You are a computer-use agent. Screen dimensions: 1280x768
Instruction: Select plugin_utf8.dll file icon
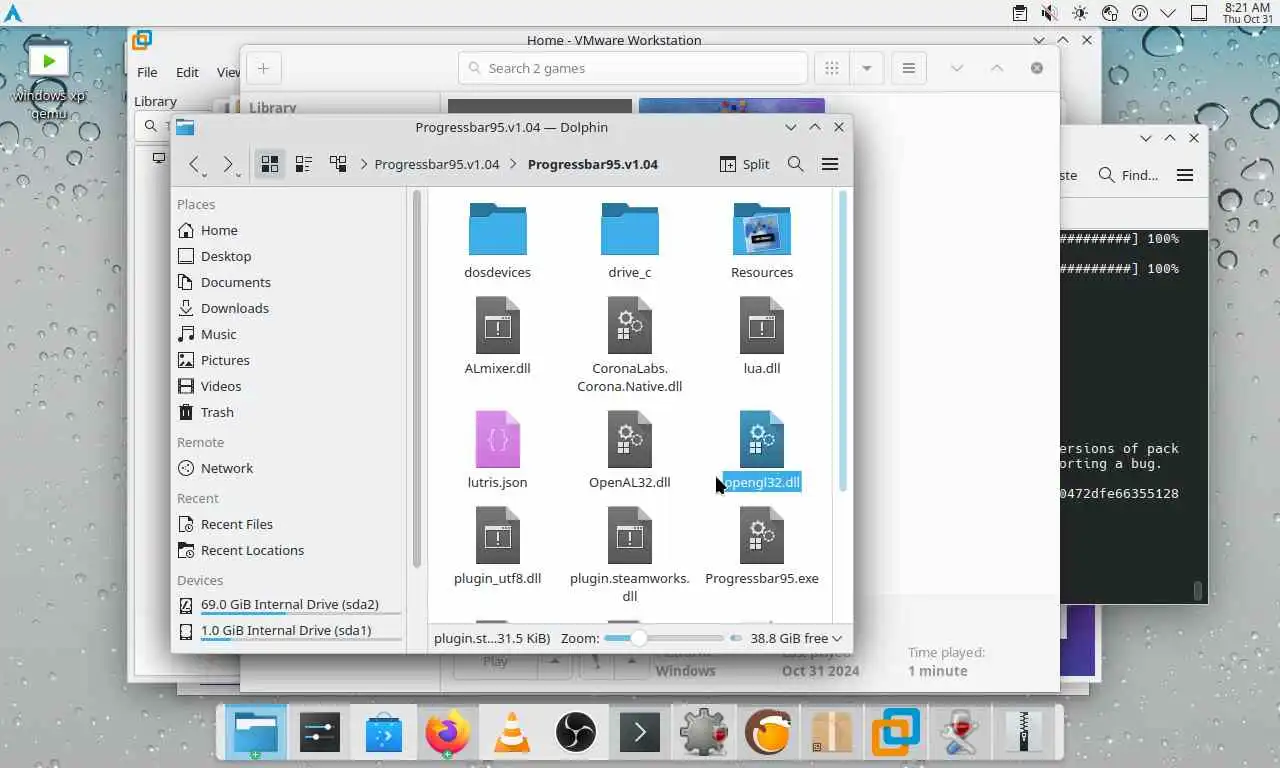click(498, 535)
